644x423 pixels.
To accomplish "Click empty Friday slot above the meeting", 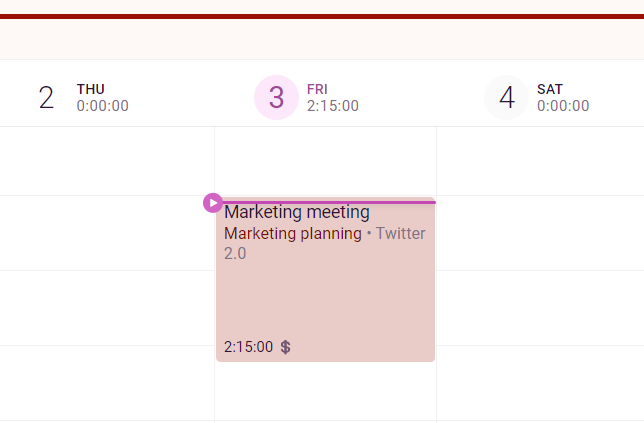I will 325,161.
